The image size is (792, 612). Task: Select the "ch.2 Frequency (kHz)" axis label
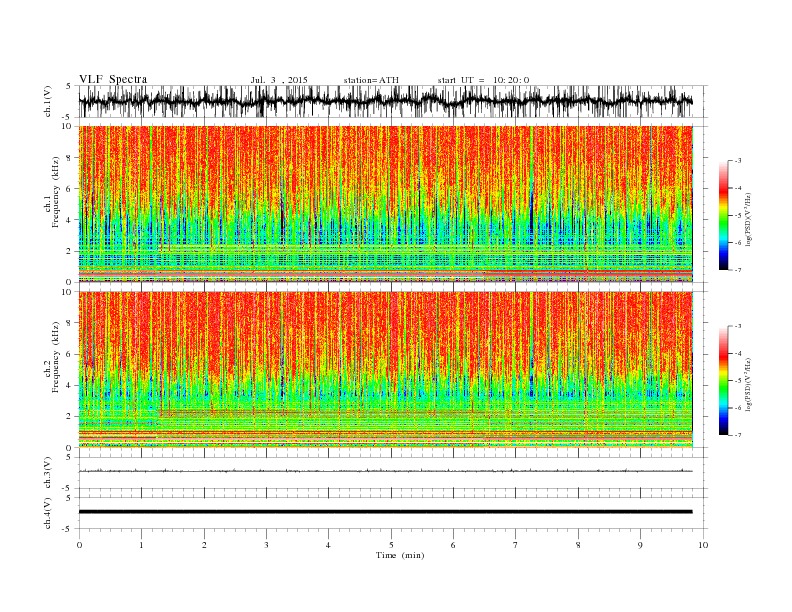[52, 357]
